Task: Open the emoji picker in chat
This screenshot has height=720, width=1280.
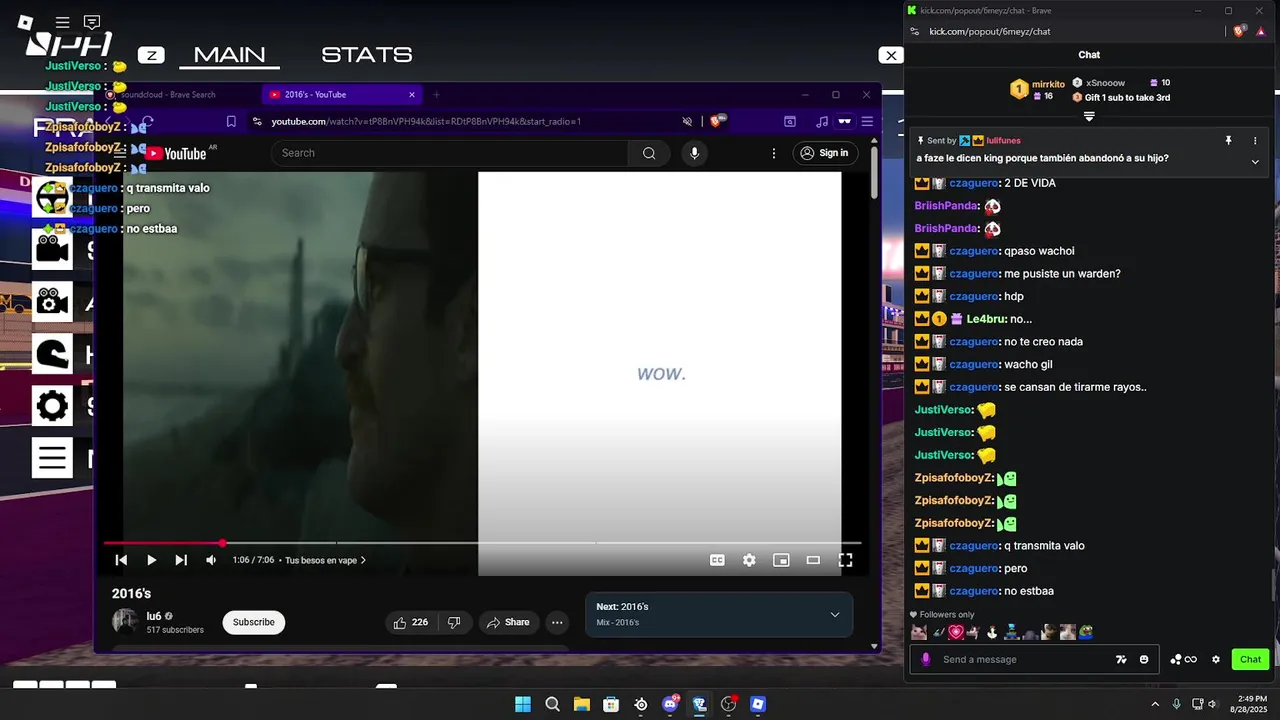Action: coord(1144,659)
